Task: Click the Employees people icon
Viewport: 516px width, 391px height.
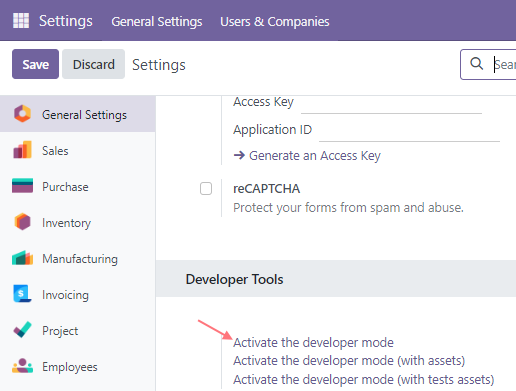Action: coord(22,366)
